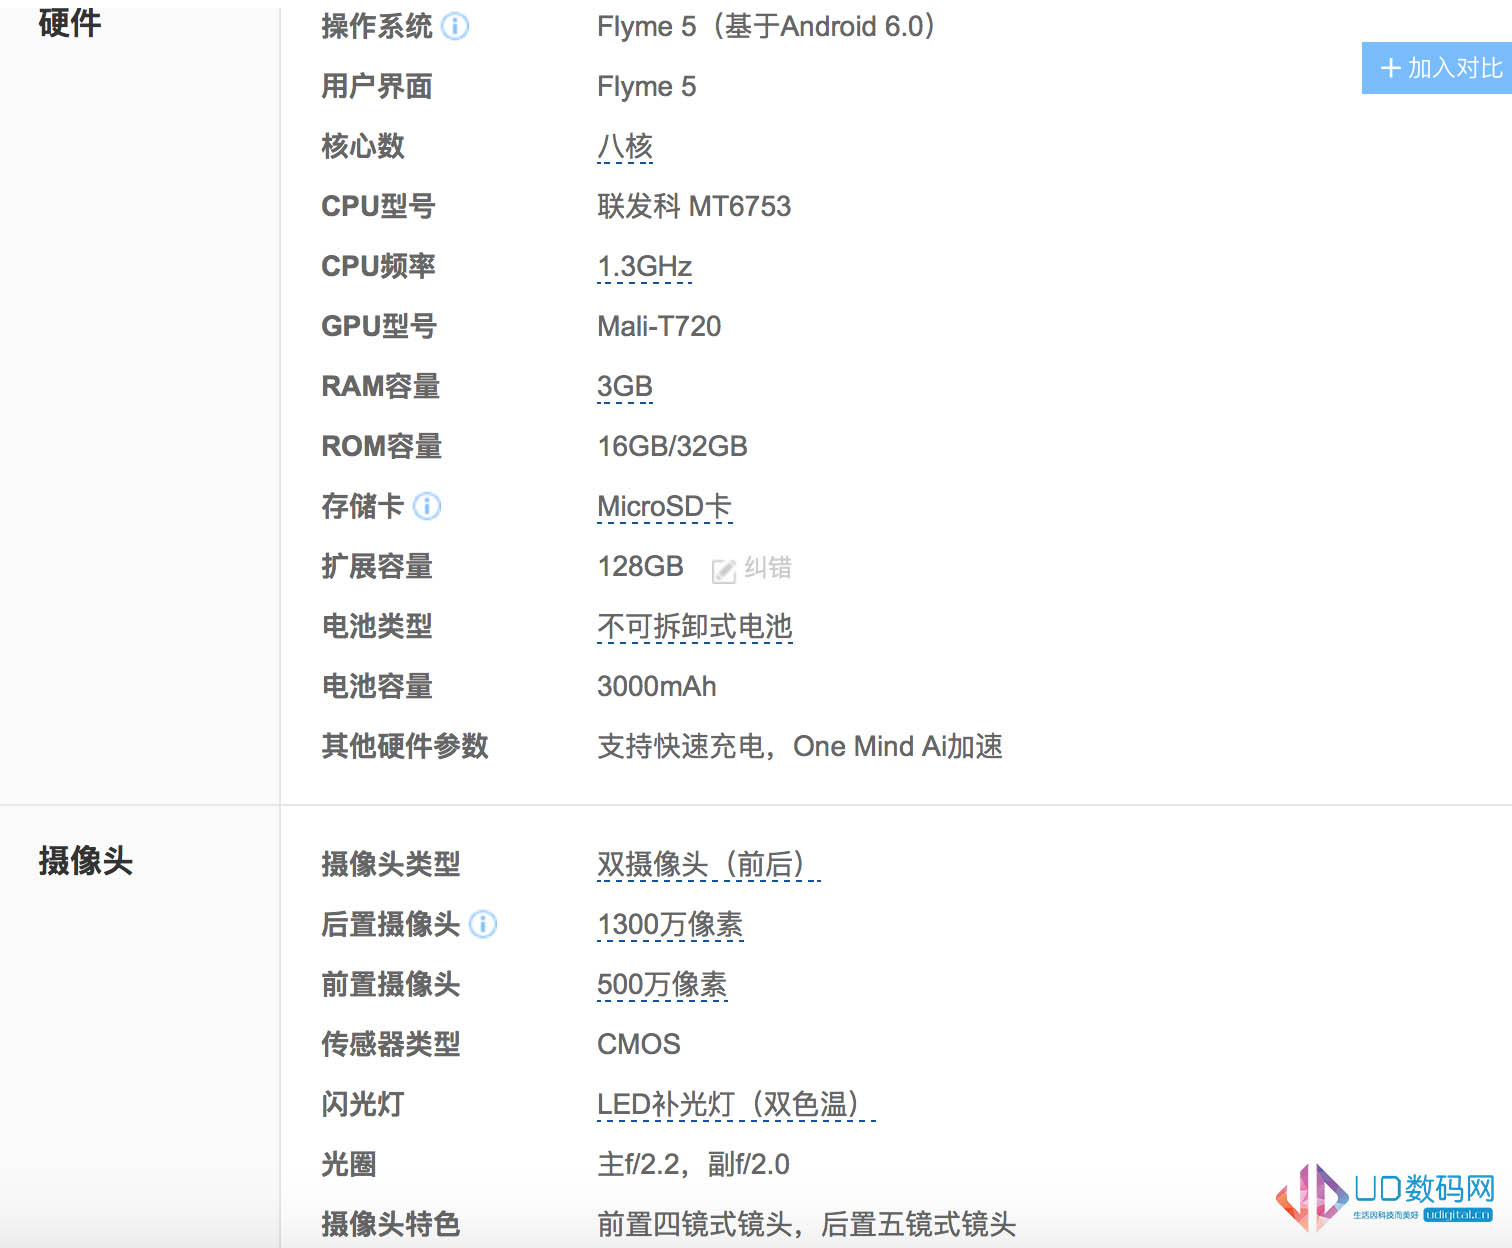Select the 扩展容量 label
The height and width of the screenshot is (1248, 1512).
coord(377,566)
